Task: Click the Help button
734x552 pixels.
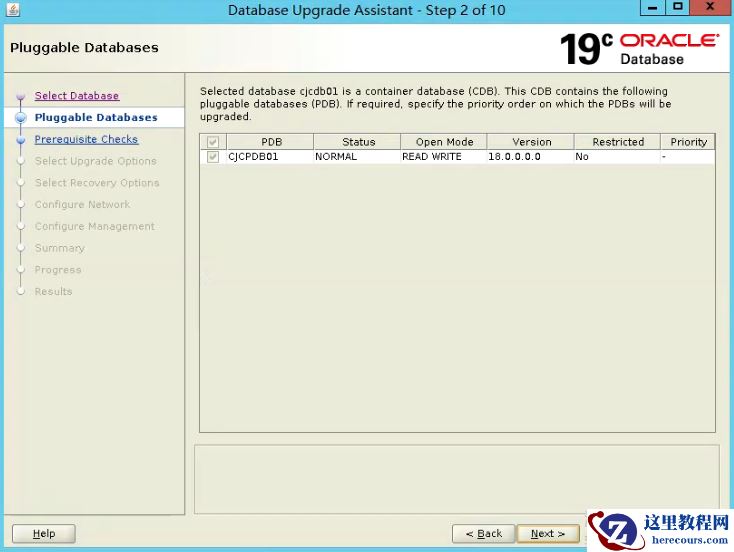Action: 44,533
